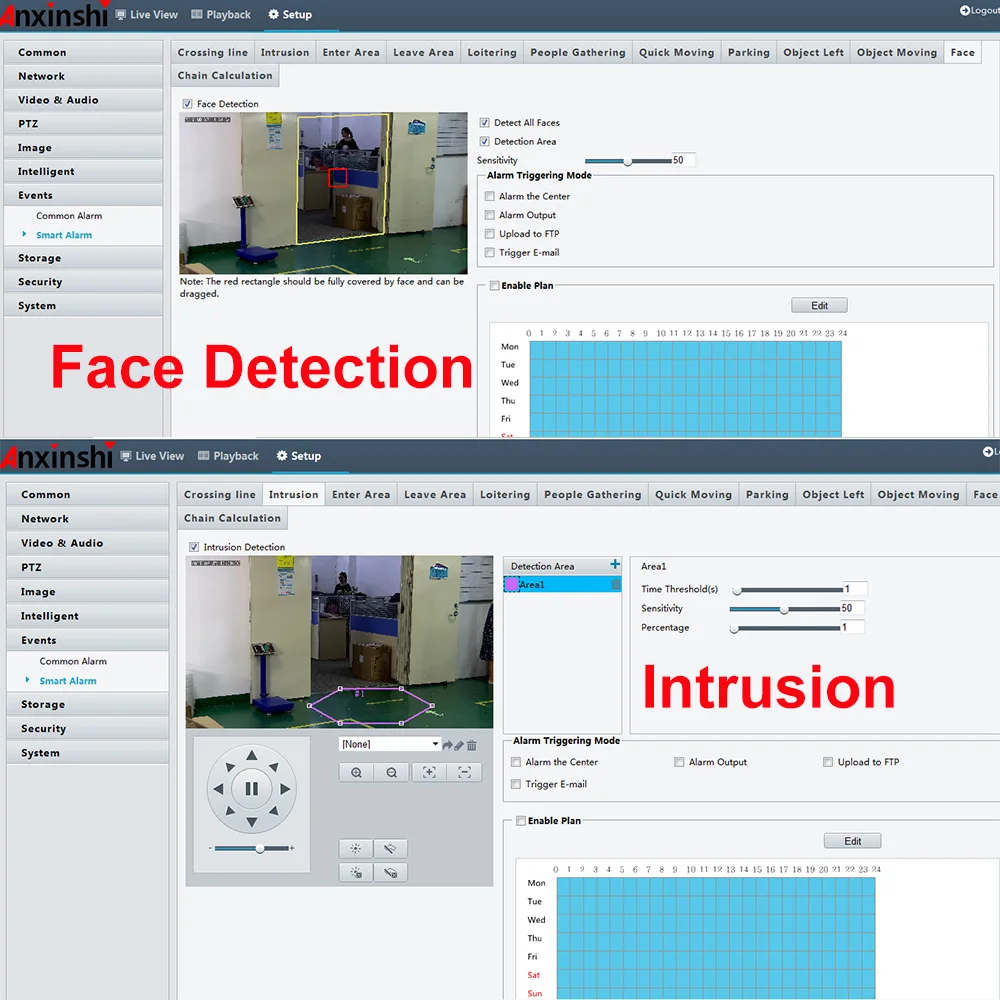This screenshot has width=1000, height=1000.
Task: Open Live View on Intrusion page header
Action: (x=152, y=455)
